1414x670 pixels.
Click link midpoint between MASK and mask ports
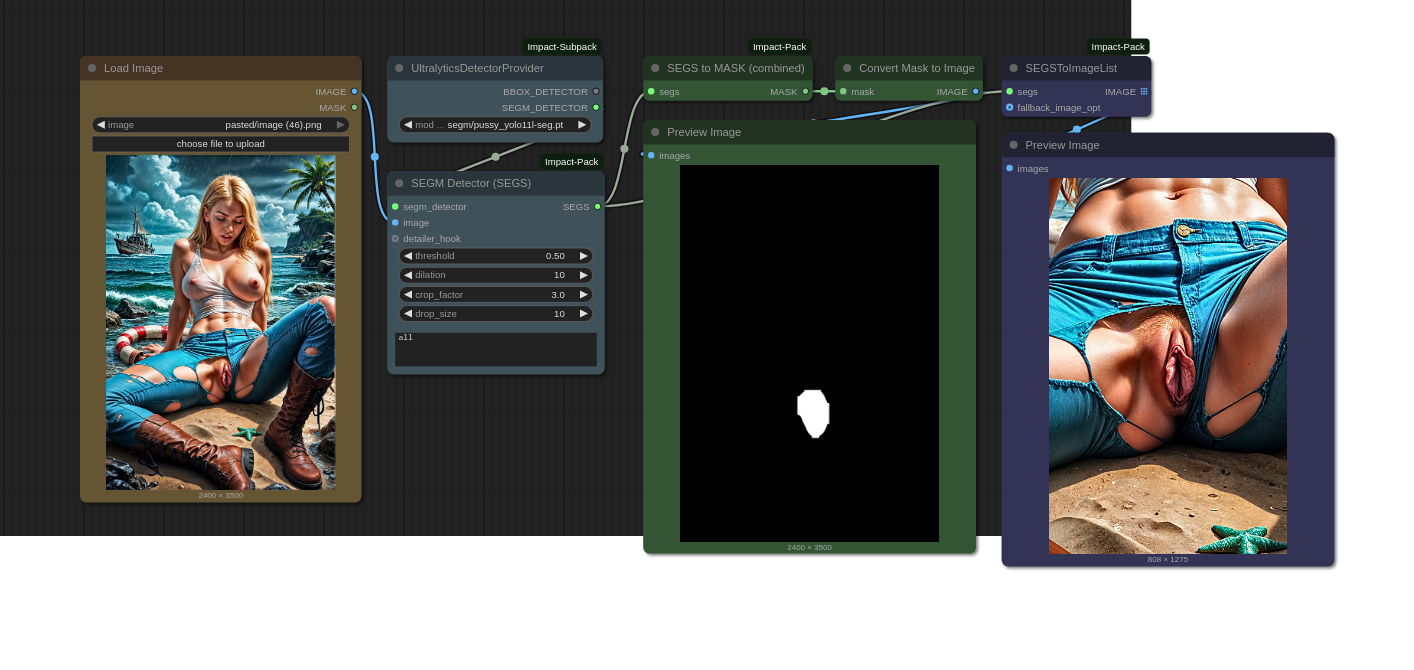[824, 91]
